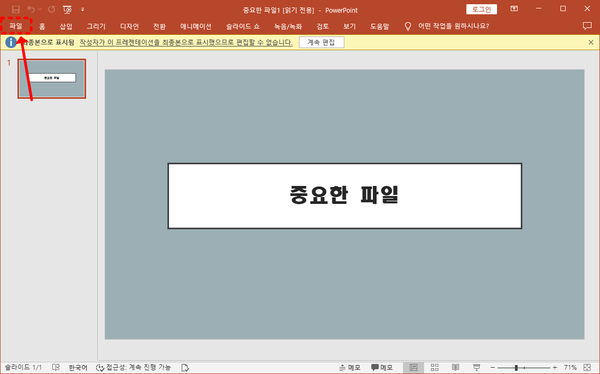Open the 녹음/녹화 tab
This screenshot has height=374, width=600.
coord(288,26)
